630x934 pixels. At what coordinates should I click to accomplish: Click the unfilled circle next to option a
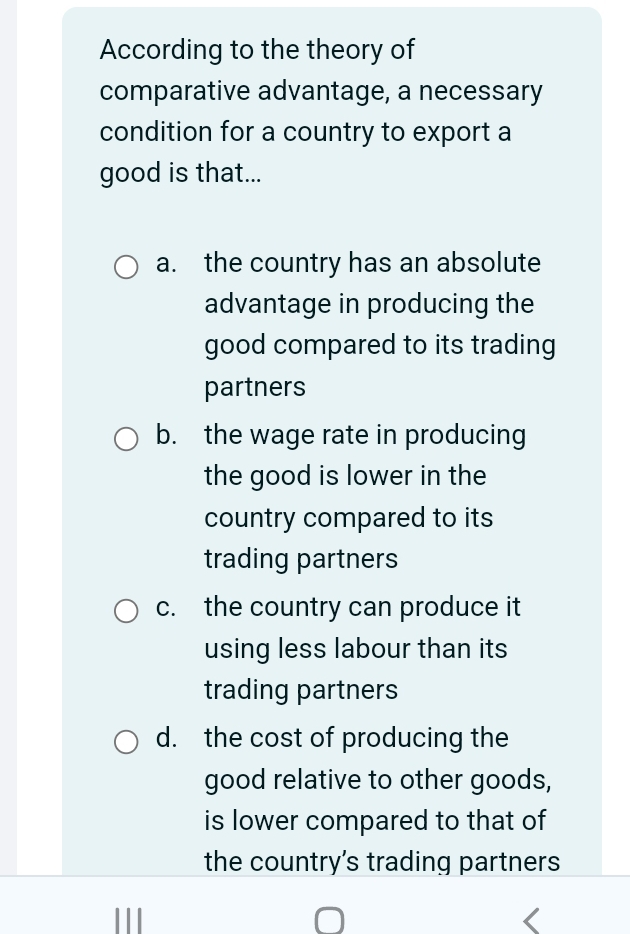(x=126, y=266)
